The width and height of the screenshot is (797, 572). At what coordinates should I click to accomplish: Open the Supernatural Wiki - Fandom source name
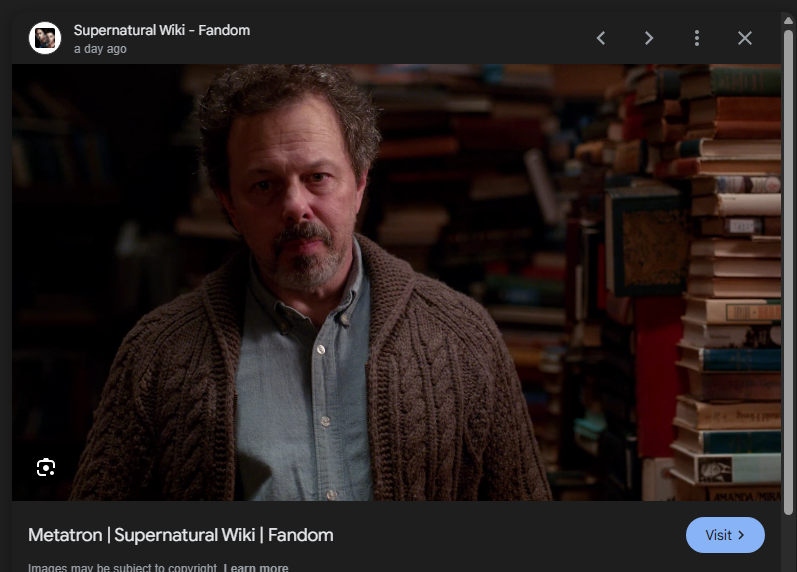pyautogui.click(x=162, y=31)
